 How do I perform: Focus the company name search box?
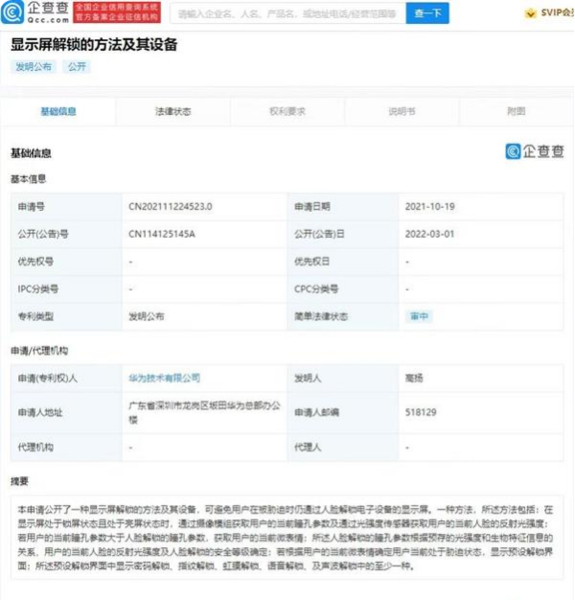(x=288, y=14)
